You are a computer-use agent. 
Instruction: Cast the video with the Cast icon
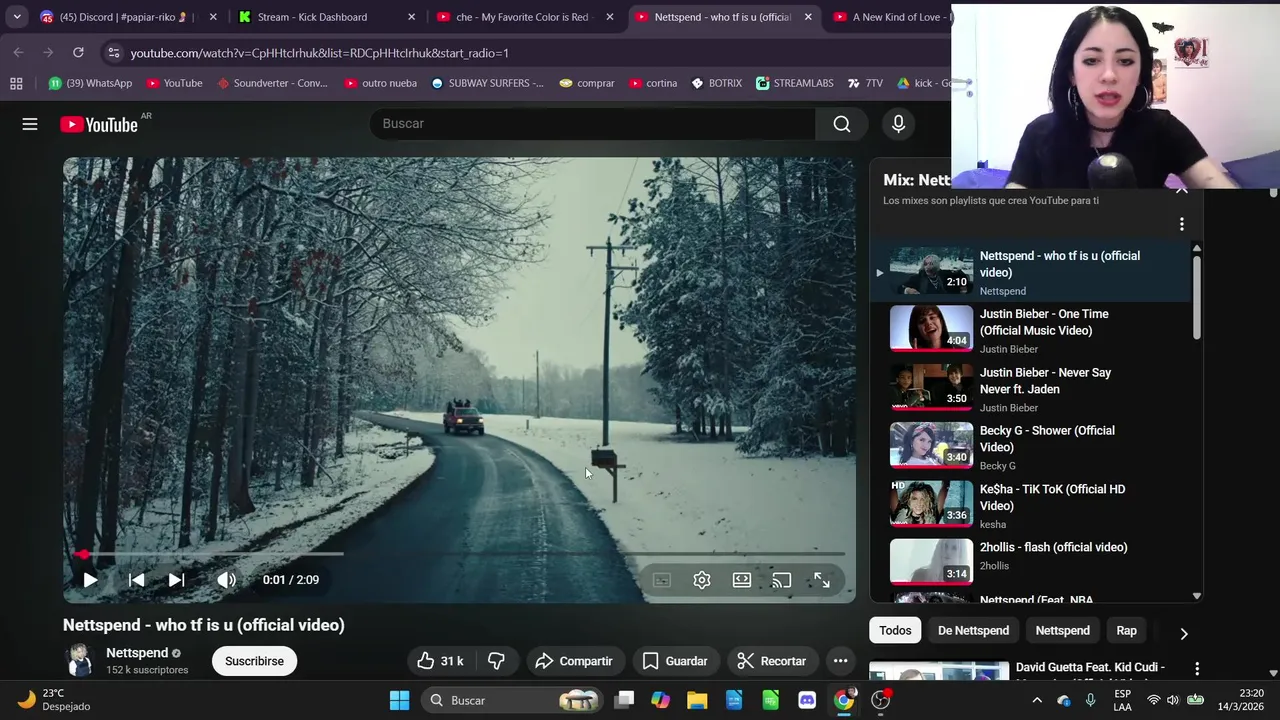point(782,580)
